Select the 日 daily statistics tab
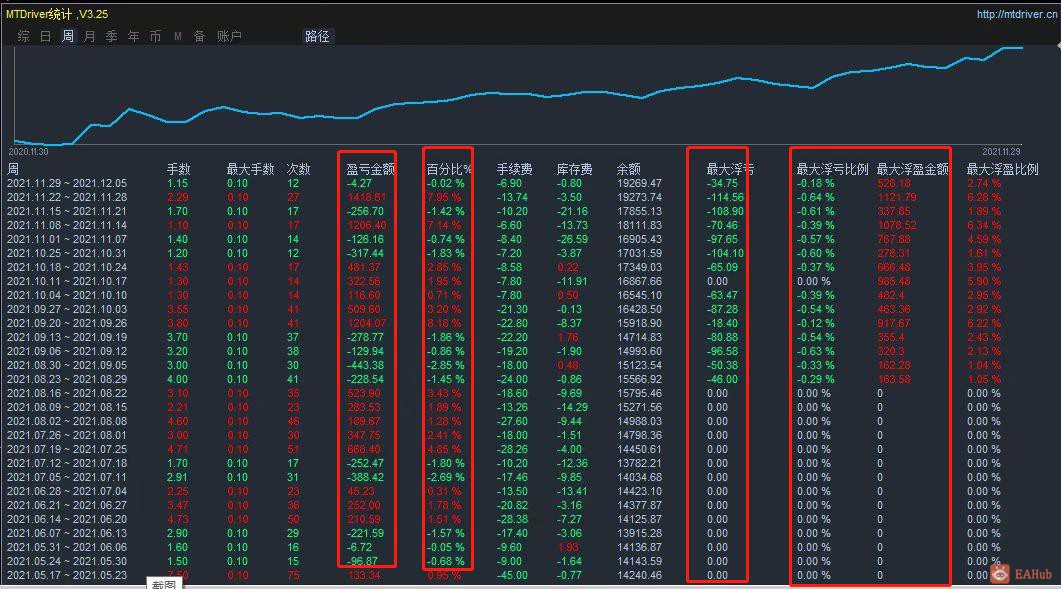 tap(45, 37)
